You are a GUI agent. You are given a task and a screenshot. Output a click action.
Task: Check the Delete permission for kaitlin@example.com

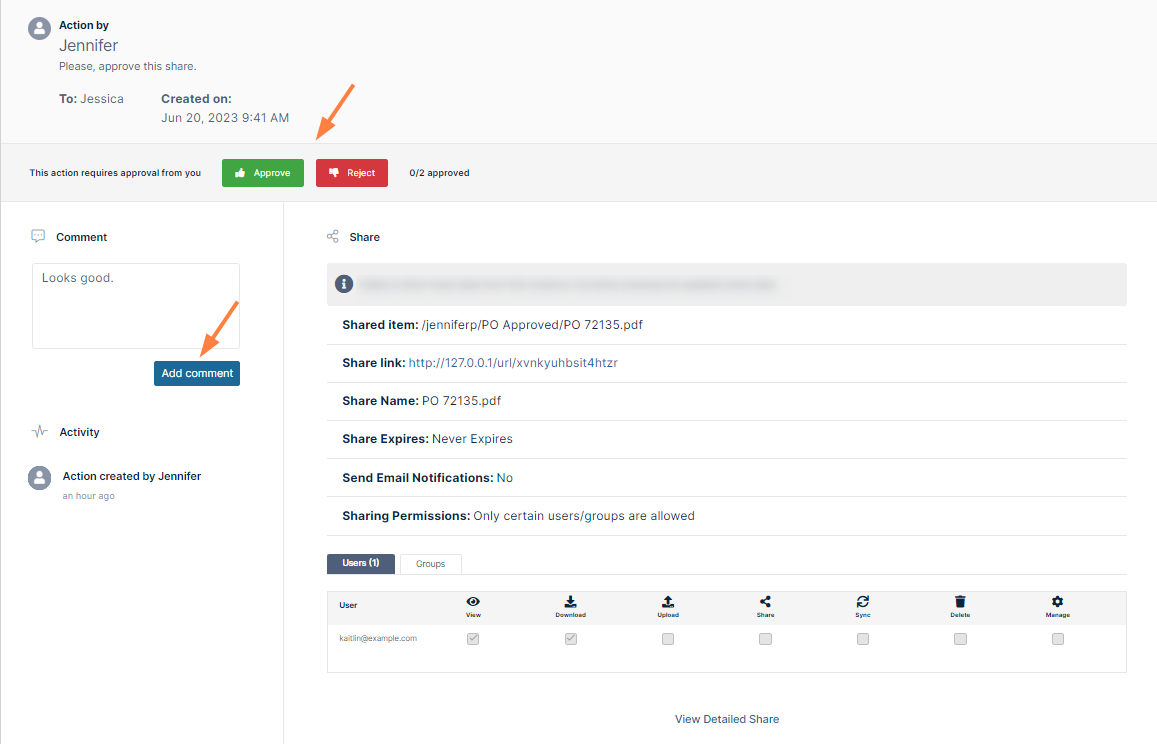pos(960,639)
